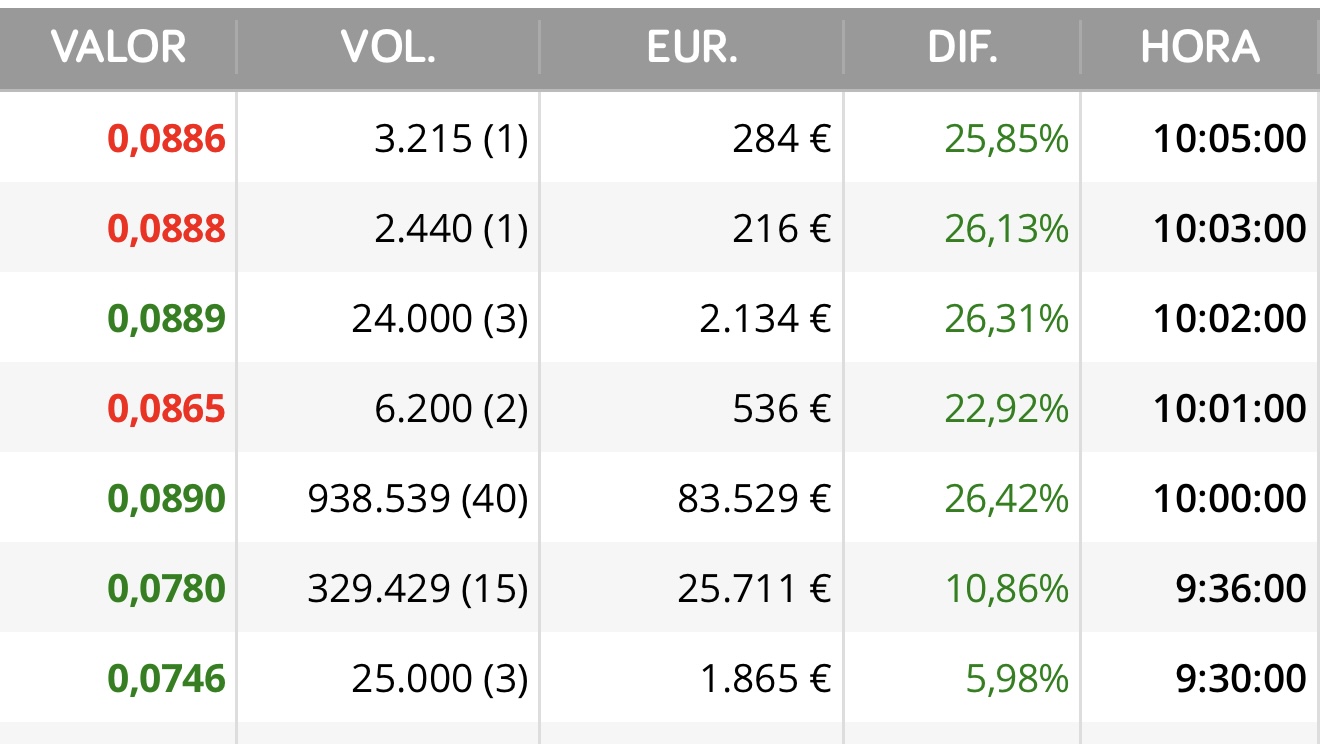The height and width of the screenshot is (744, 1320).
Task: Select the 5,98% difference cell
Action: click(x=1017, y=679)
